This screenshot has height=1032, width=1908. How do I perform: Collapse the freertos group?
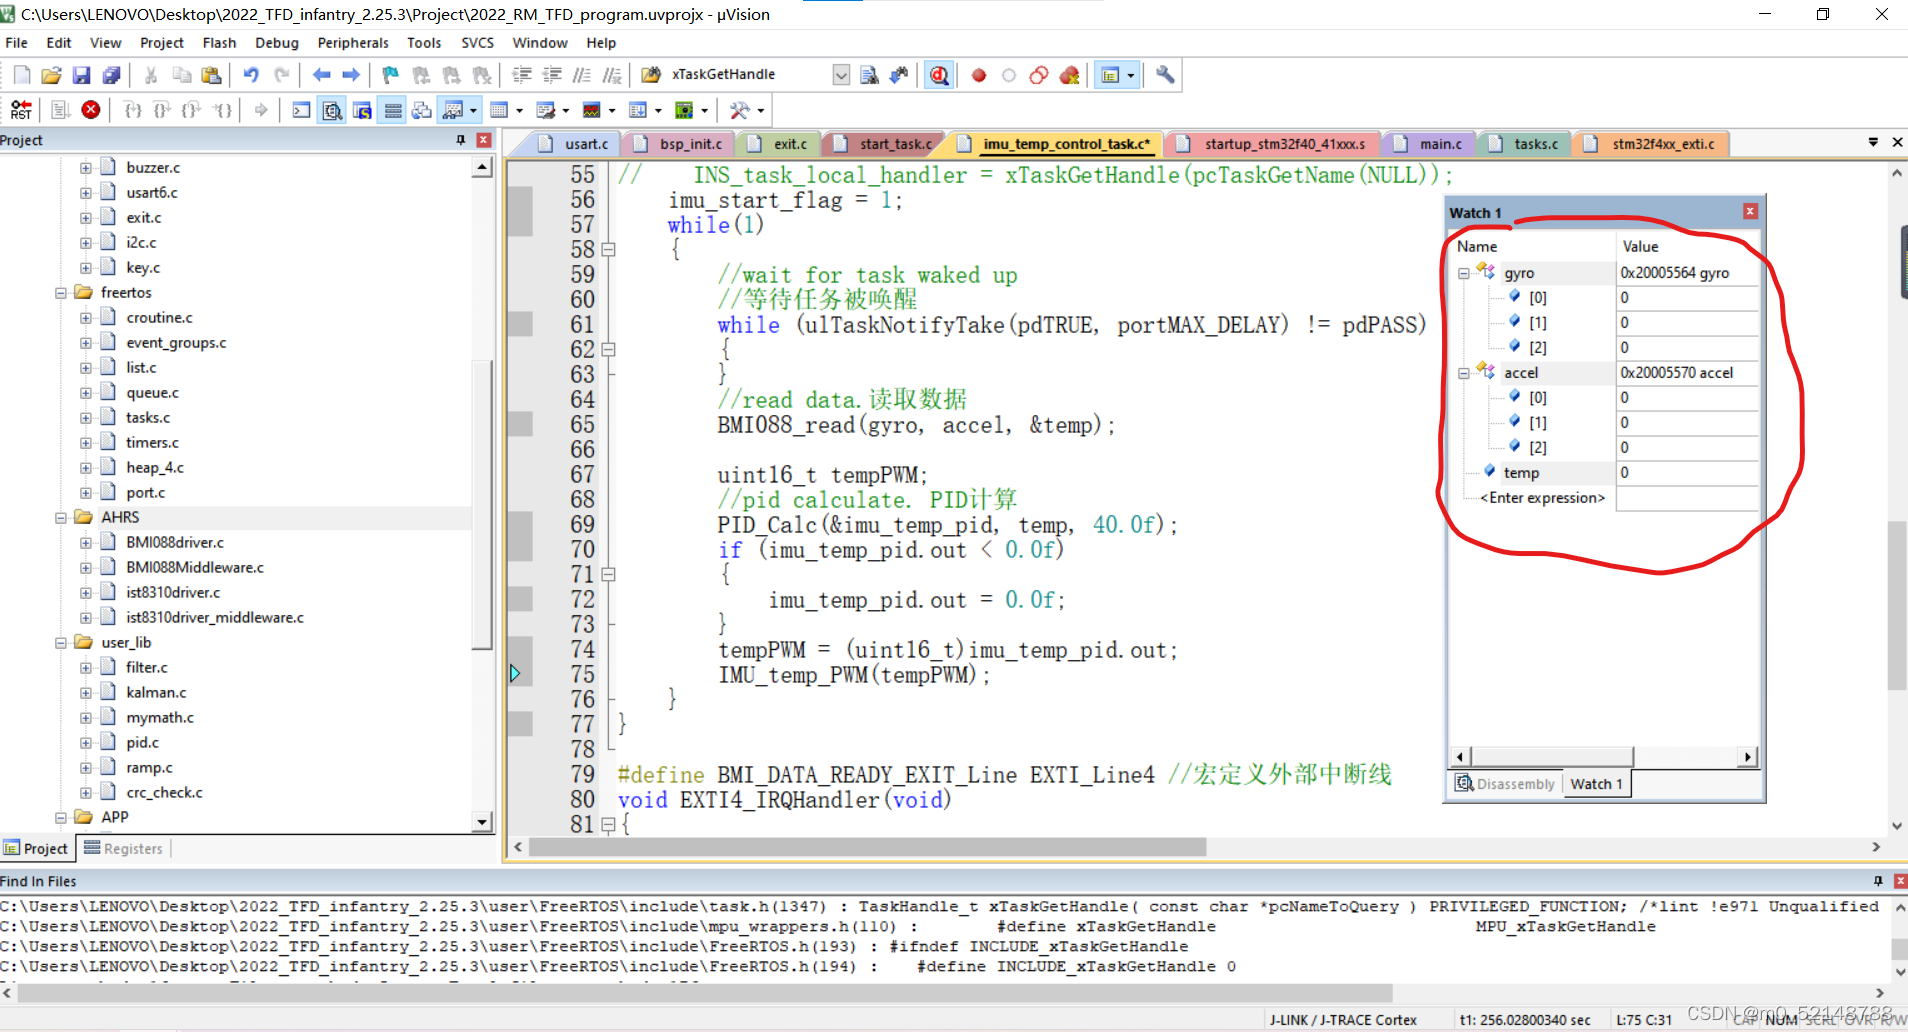tap(61, 293)
